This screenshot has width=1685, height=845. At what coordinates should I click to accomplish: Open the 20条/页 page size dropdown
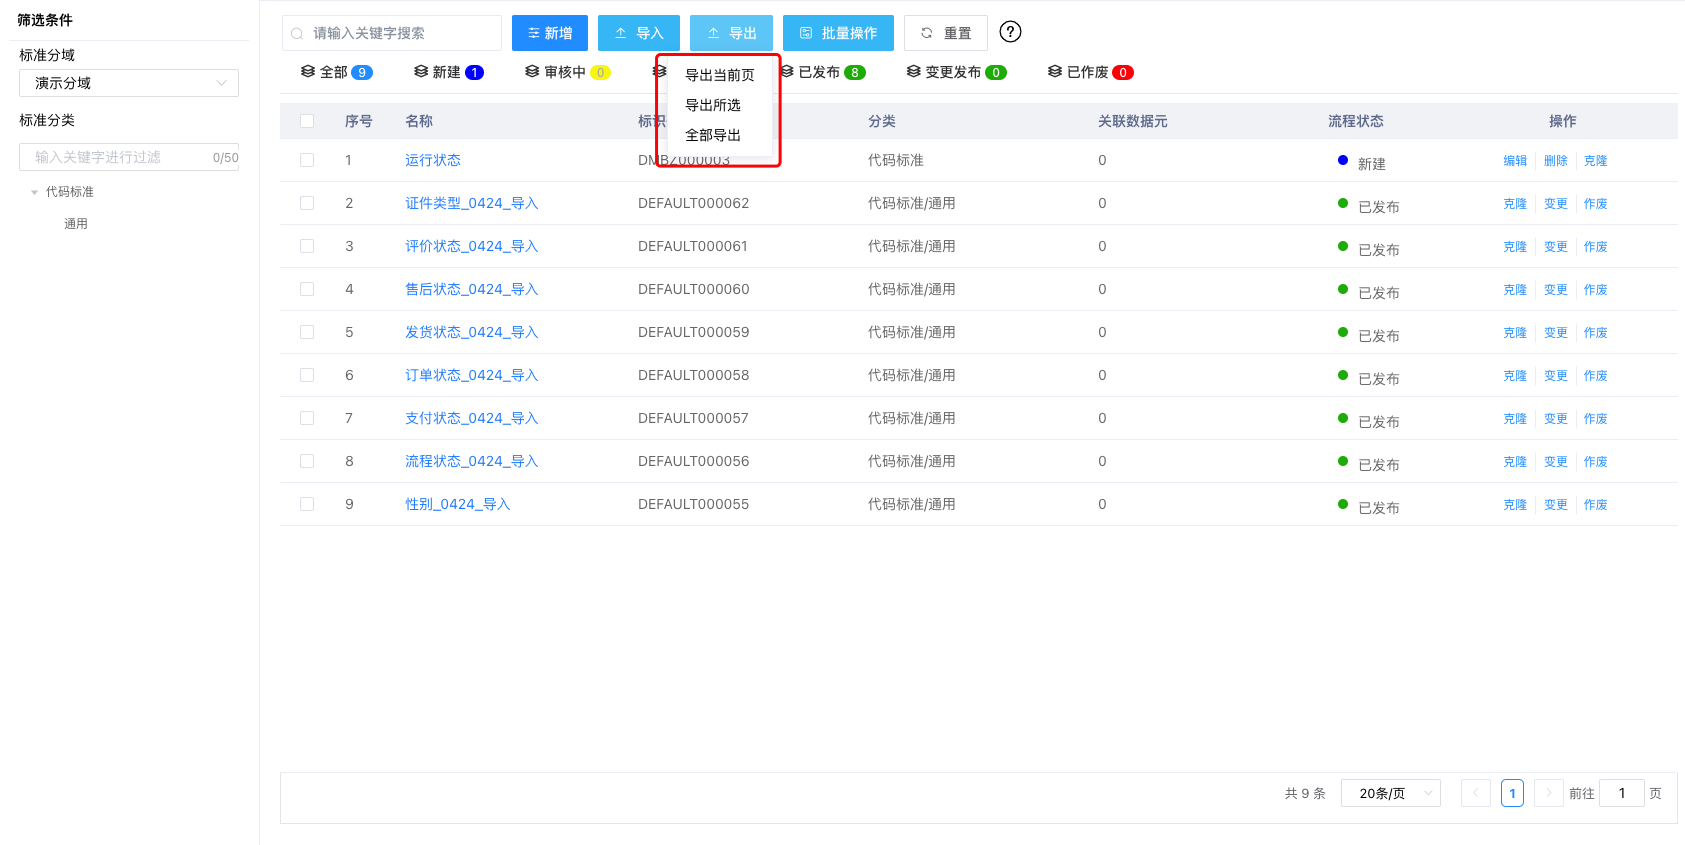(1390, 793)
